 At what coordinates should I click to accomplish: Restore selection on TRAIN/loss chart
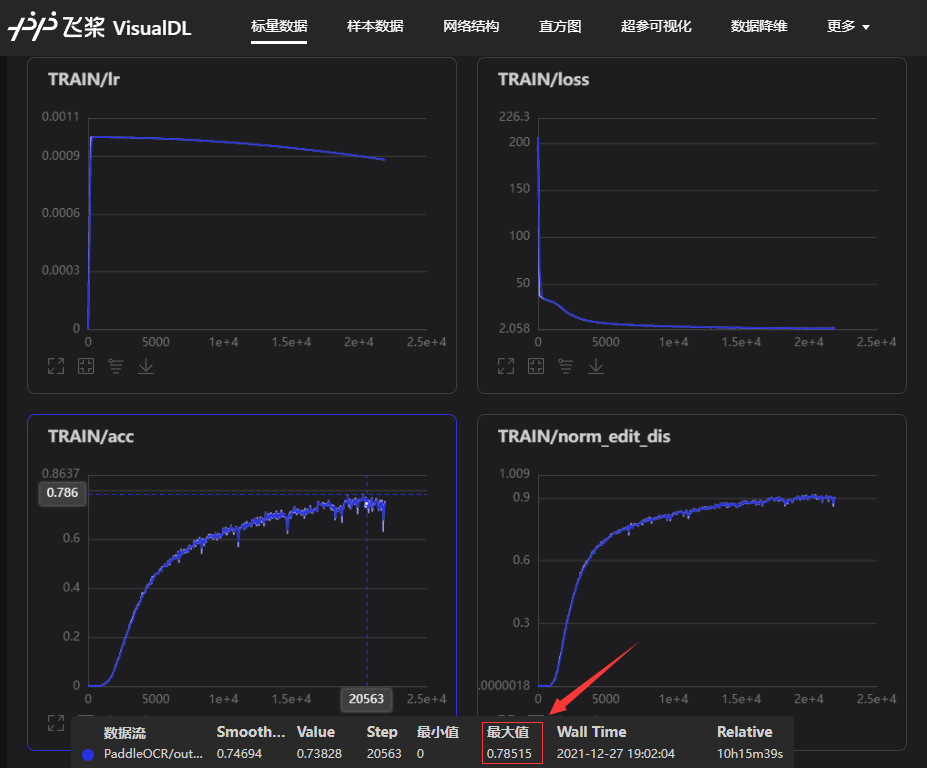(x=536, y=366)
